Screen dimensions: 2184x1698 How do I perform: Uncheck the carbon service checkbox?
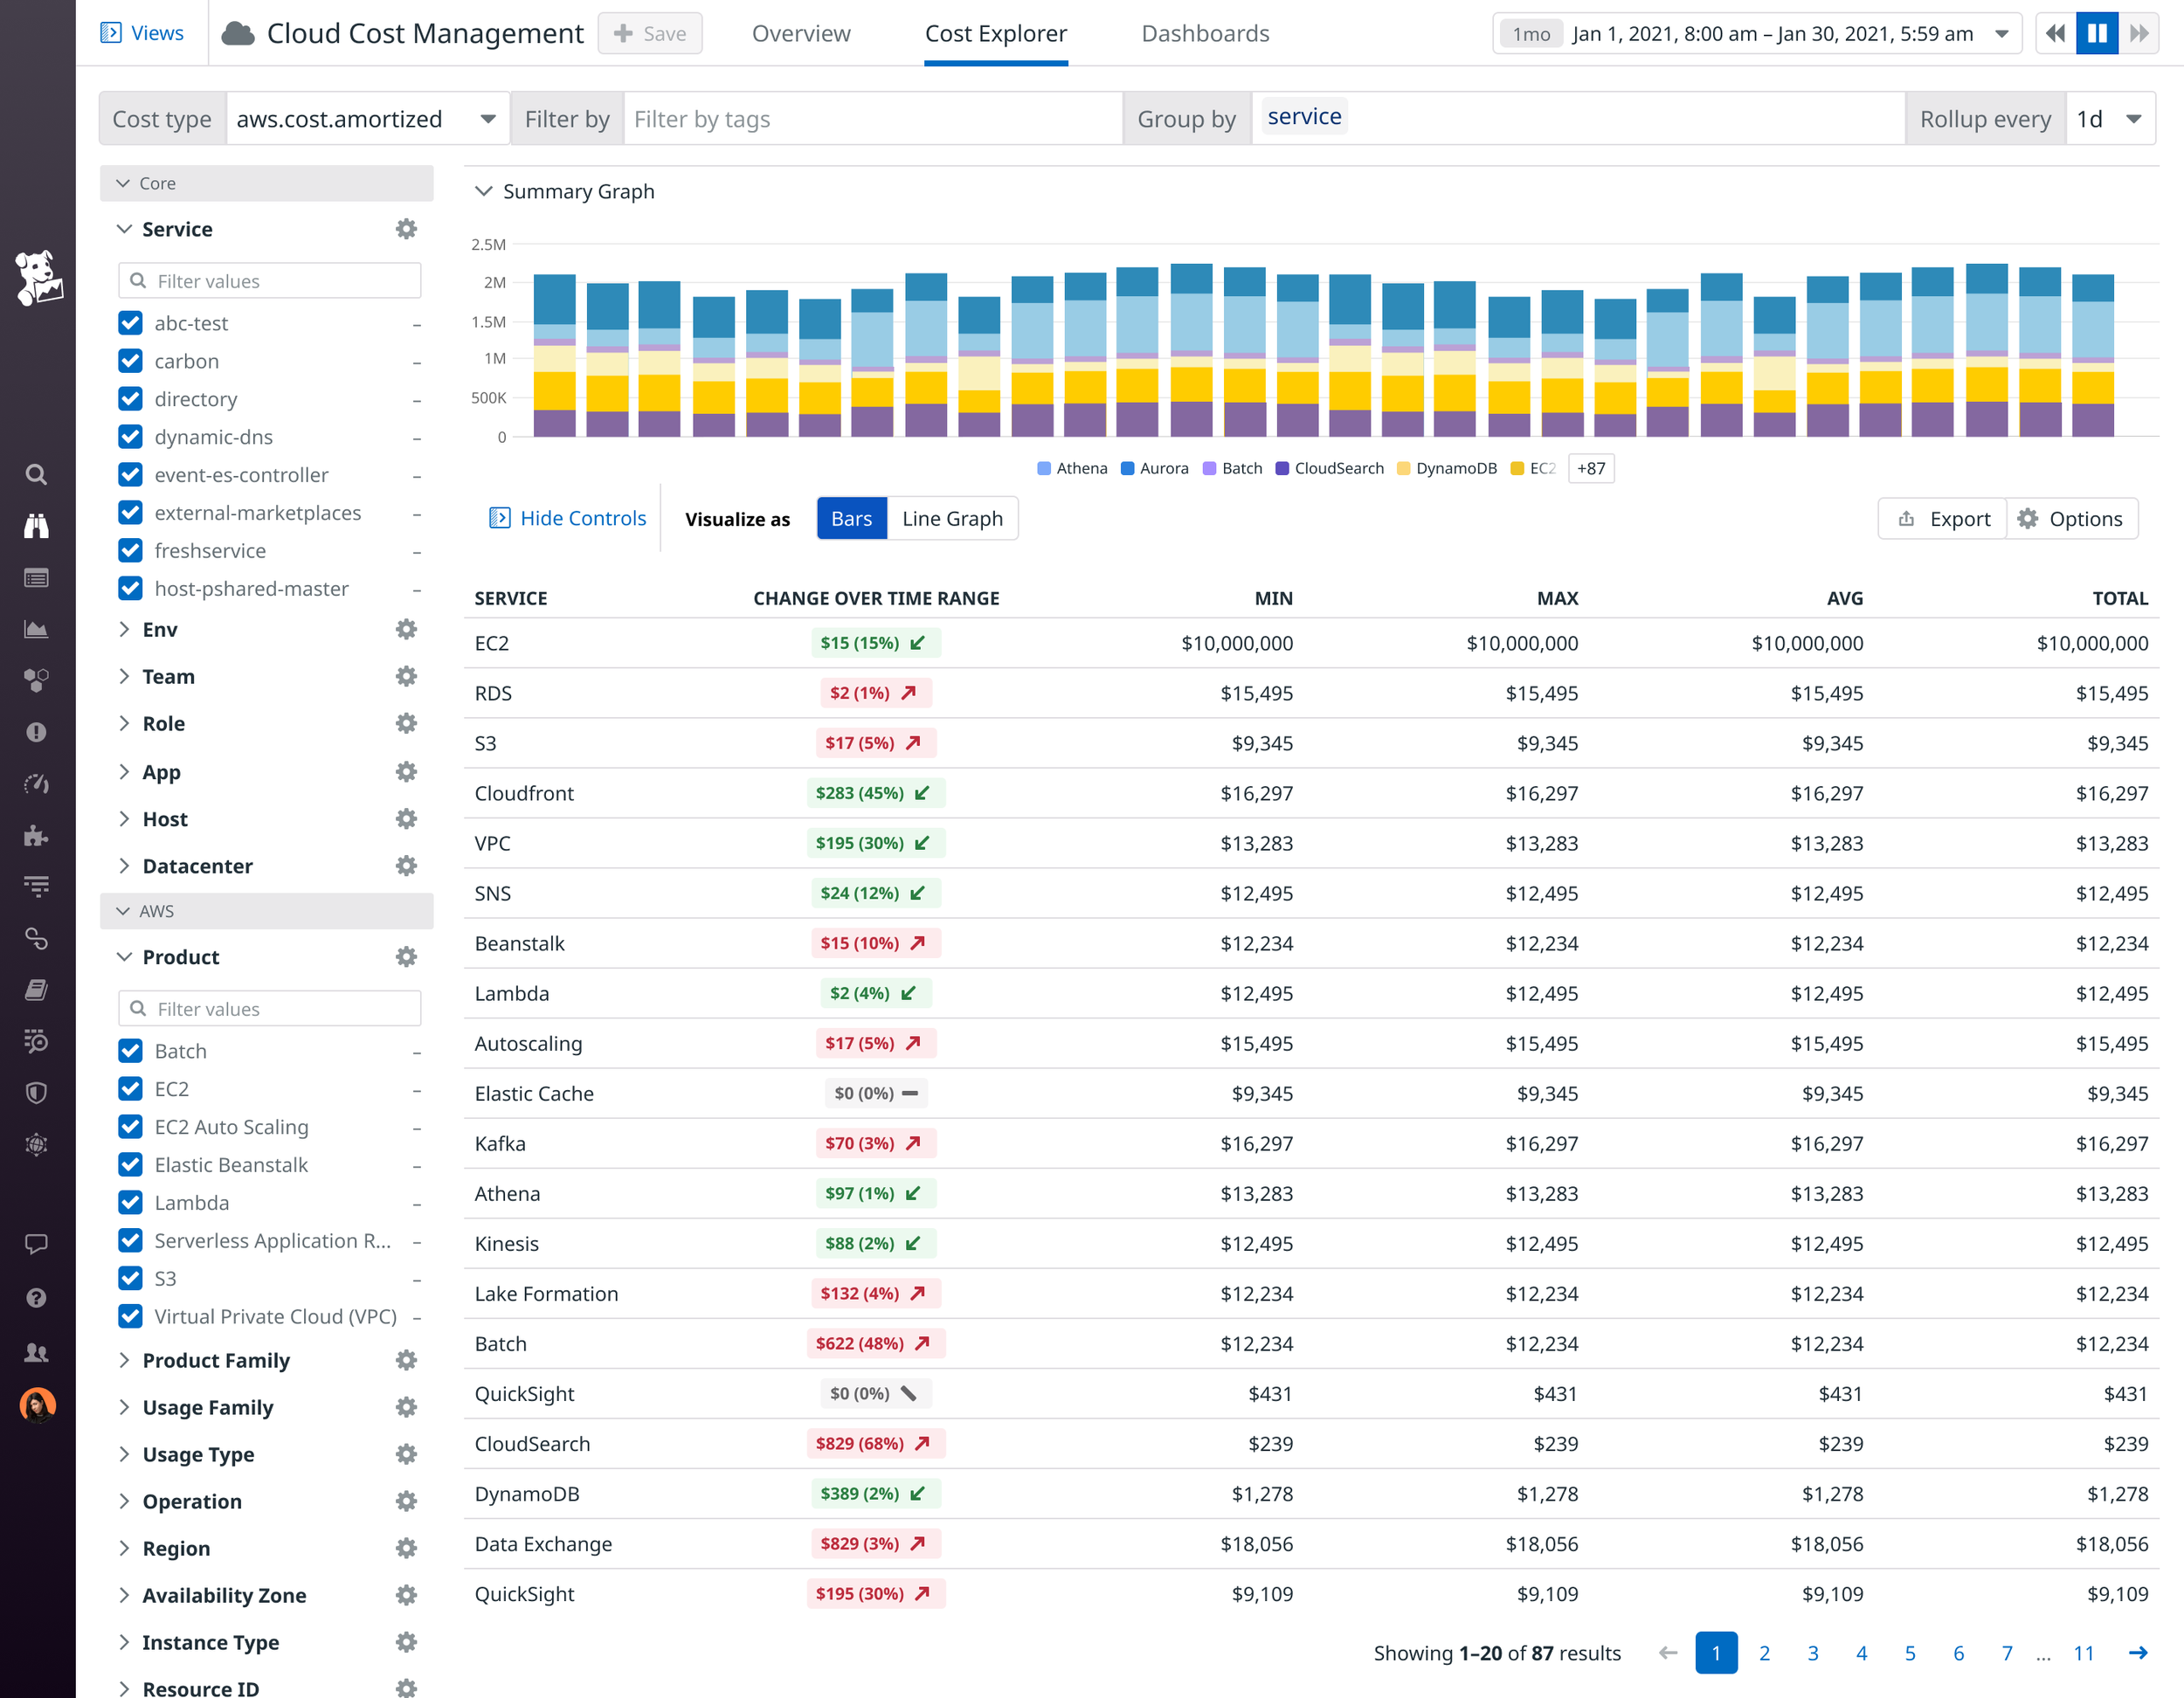(130, 361)
